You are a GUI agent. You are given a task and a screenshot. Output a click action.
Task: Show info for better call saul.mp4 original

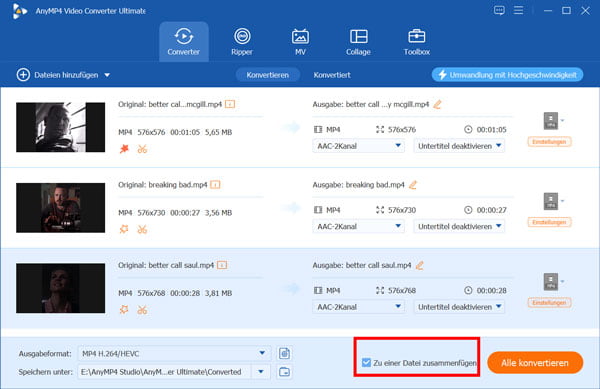click(x=222, y=265)
